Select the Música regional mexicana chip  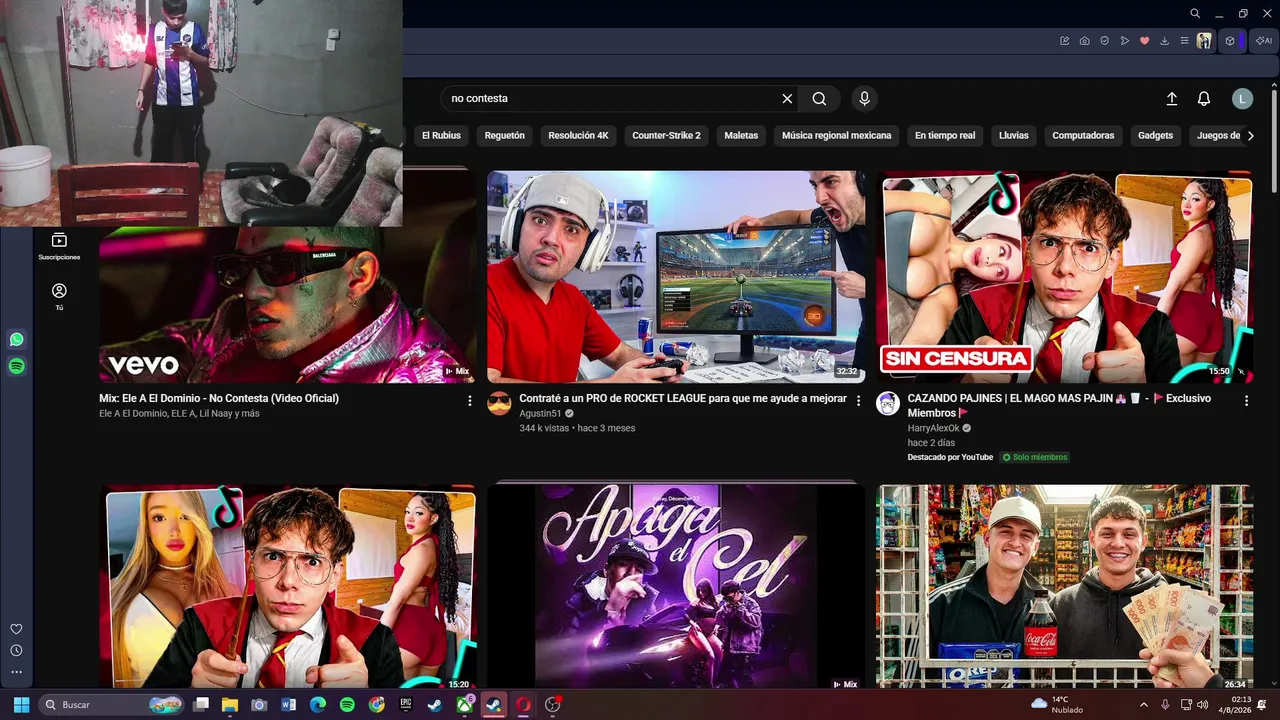point(836,136)
